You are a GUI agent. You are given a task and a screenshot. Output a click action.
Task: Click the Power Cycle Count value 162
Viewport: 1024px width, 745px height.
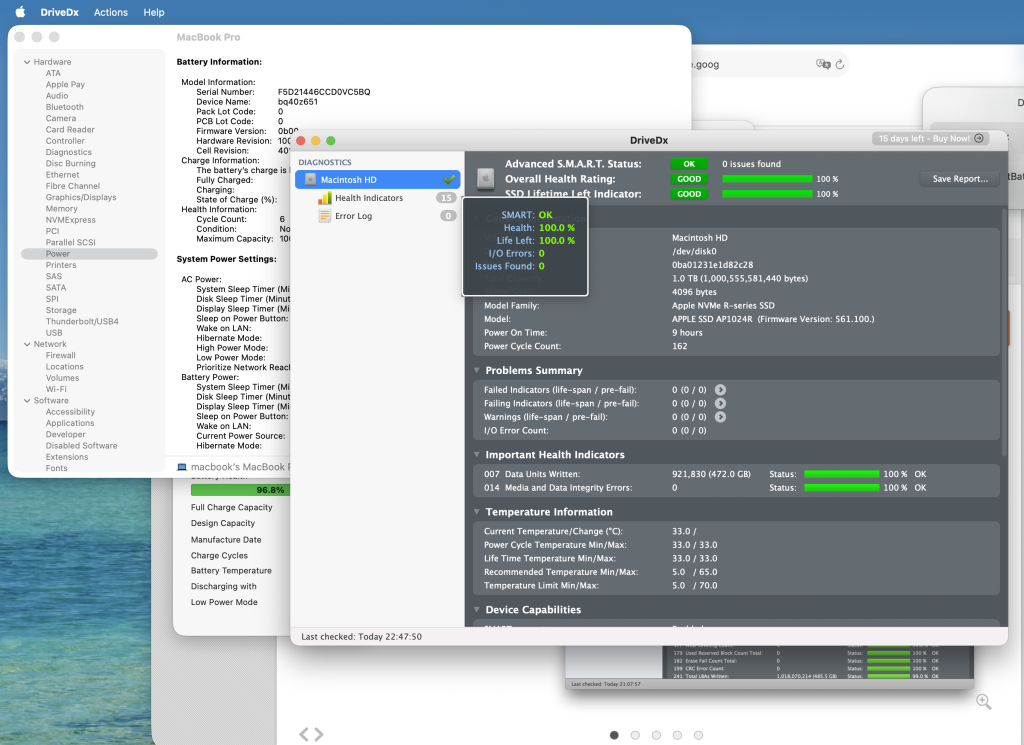pos(679,346)
